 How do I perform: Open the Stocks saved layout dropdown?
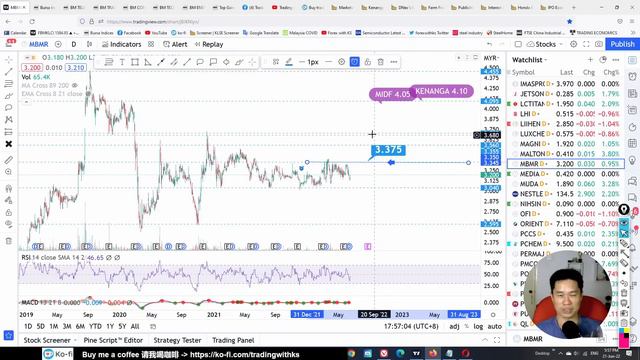(544, 44)
